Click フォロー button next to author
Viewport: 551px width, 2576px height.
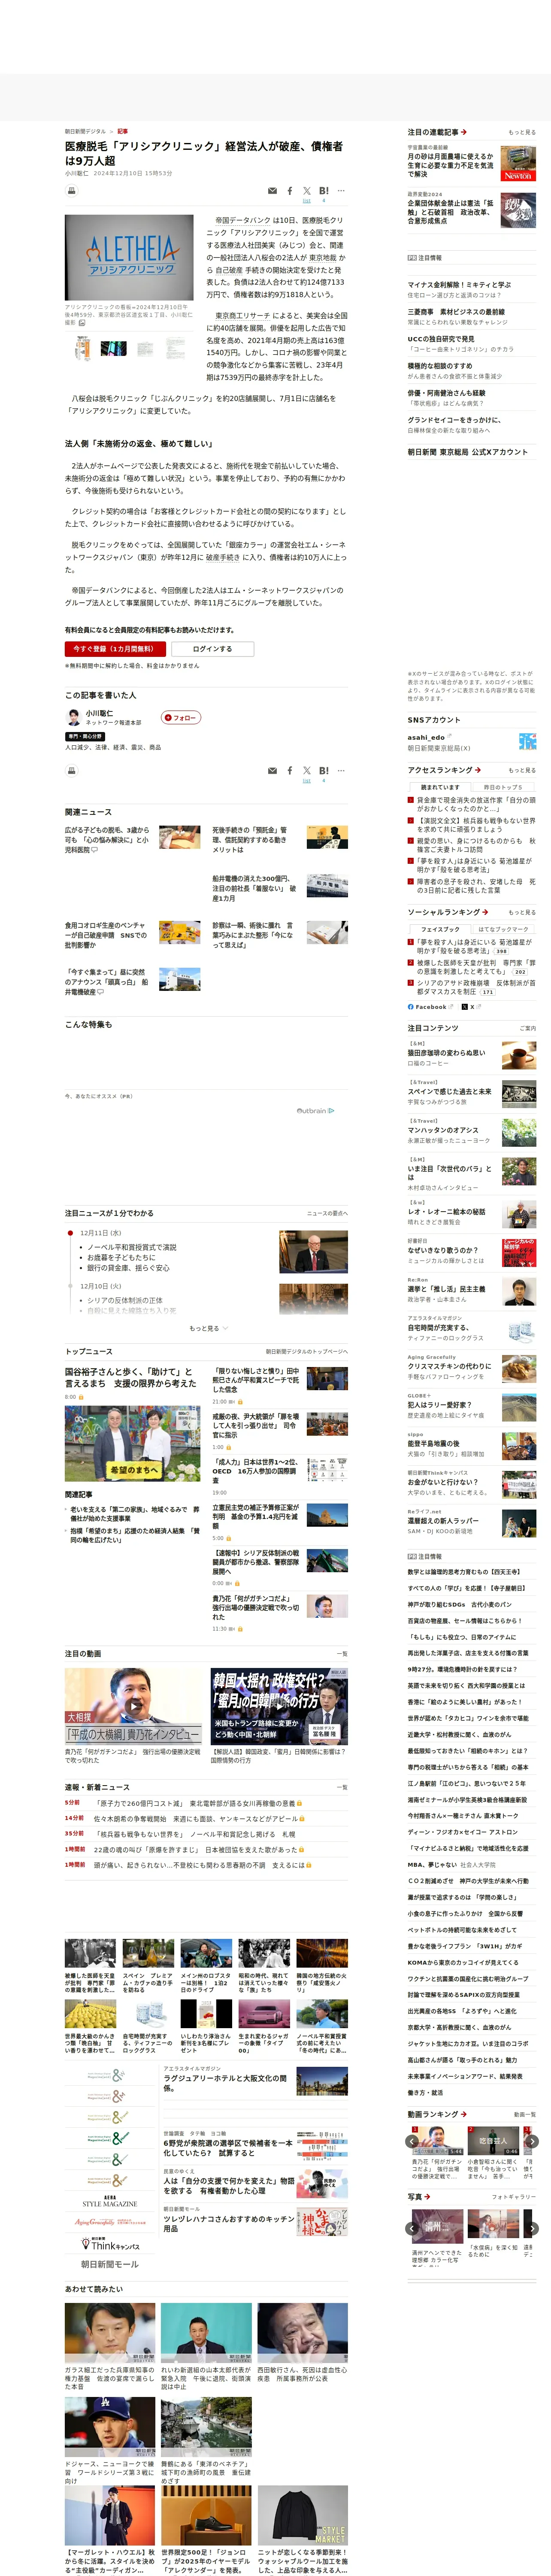click(181, 717)
